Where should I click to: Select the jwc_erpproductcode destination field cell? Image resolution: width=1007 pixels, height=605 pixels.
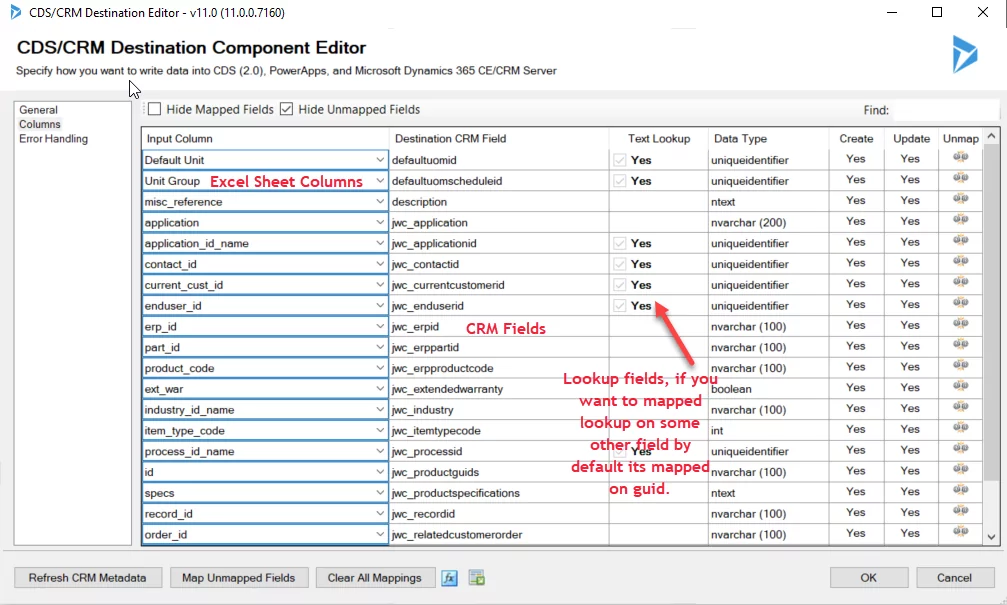[499, 368]
